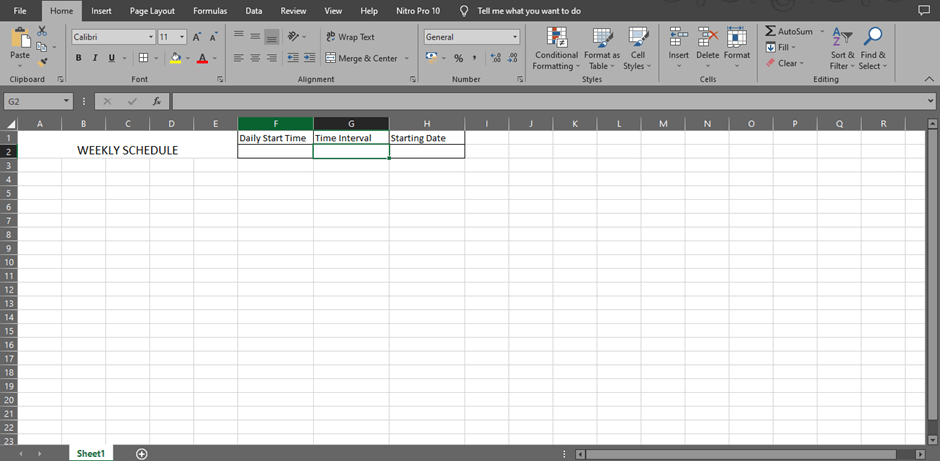Viewport: 940px width, 461px height.
Task: Collapse the ribbon chevron
Action: (929, 79)
